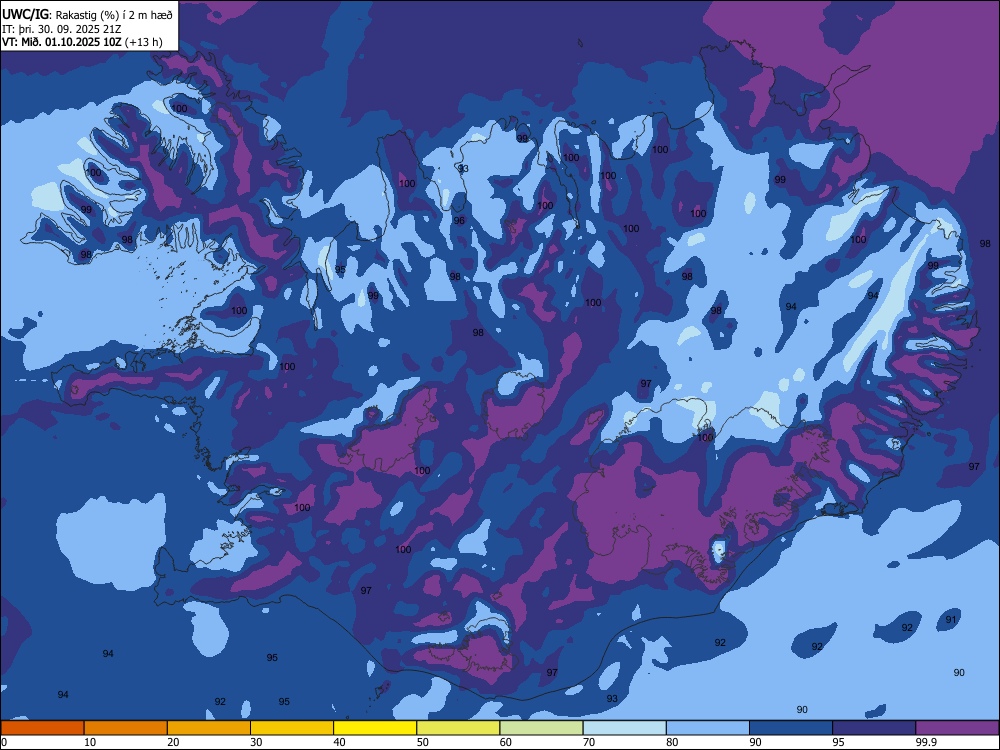Viewport: 1000px width, 750px height.
Task: Choose the medium blue 90–95 legend swatch
Action: (791, 728)
